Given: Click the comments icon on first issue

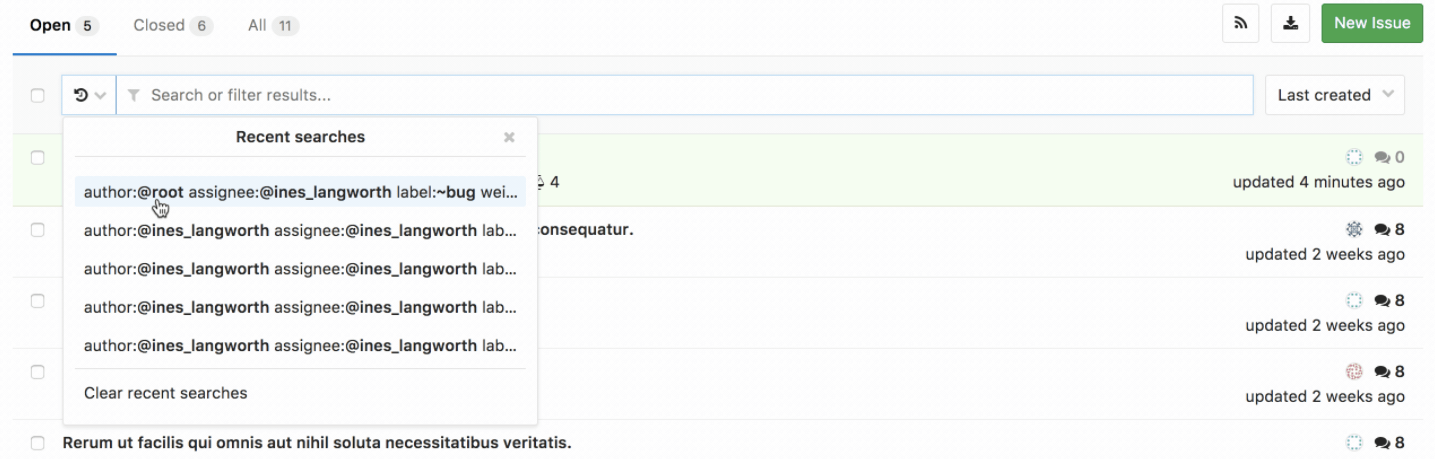Looking at the screenshot, I should [x=1383, y=157].
